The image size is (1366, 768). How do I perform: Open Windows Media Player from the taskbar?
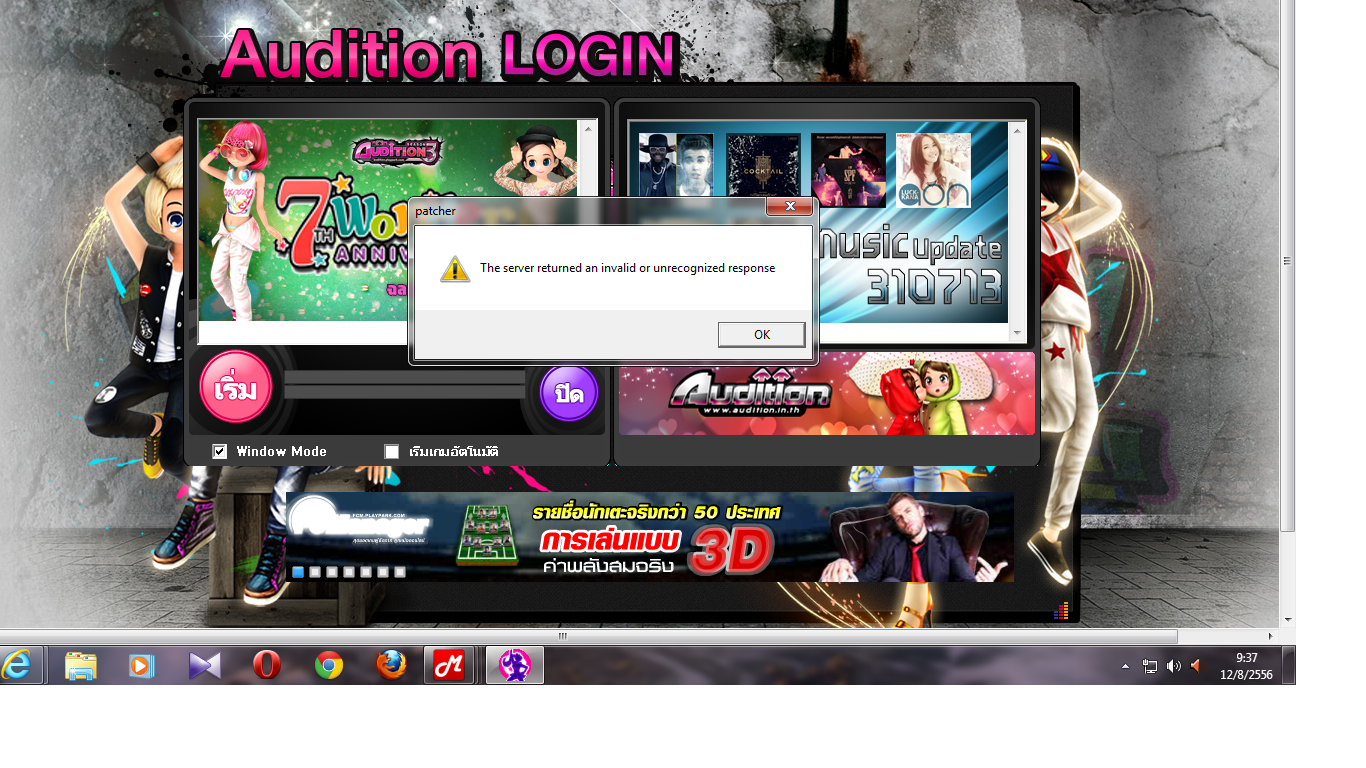coord(142,665)
